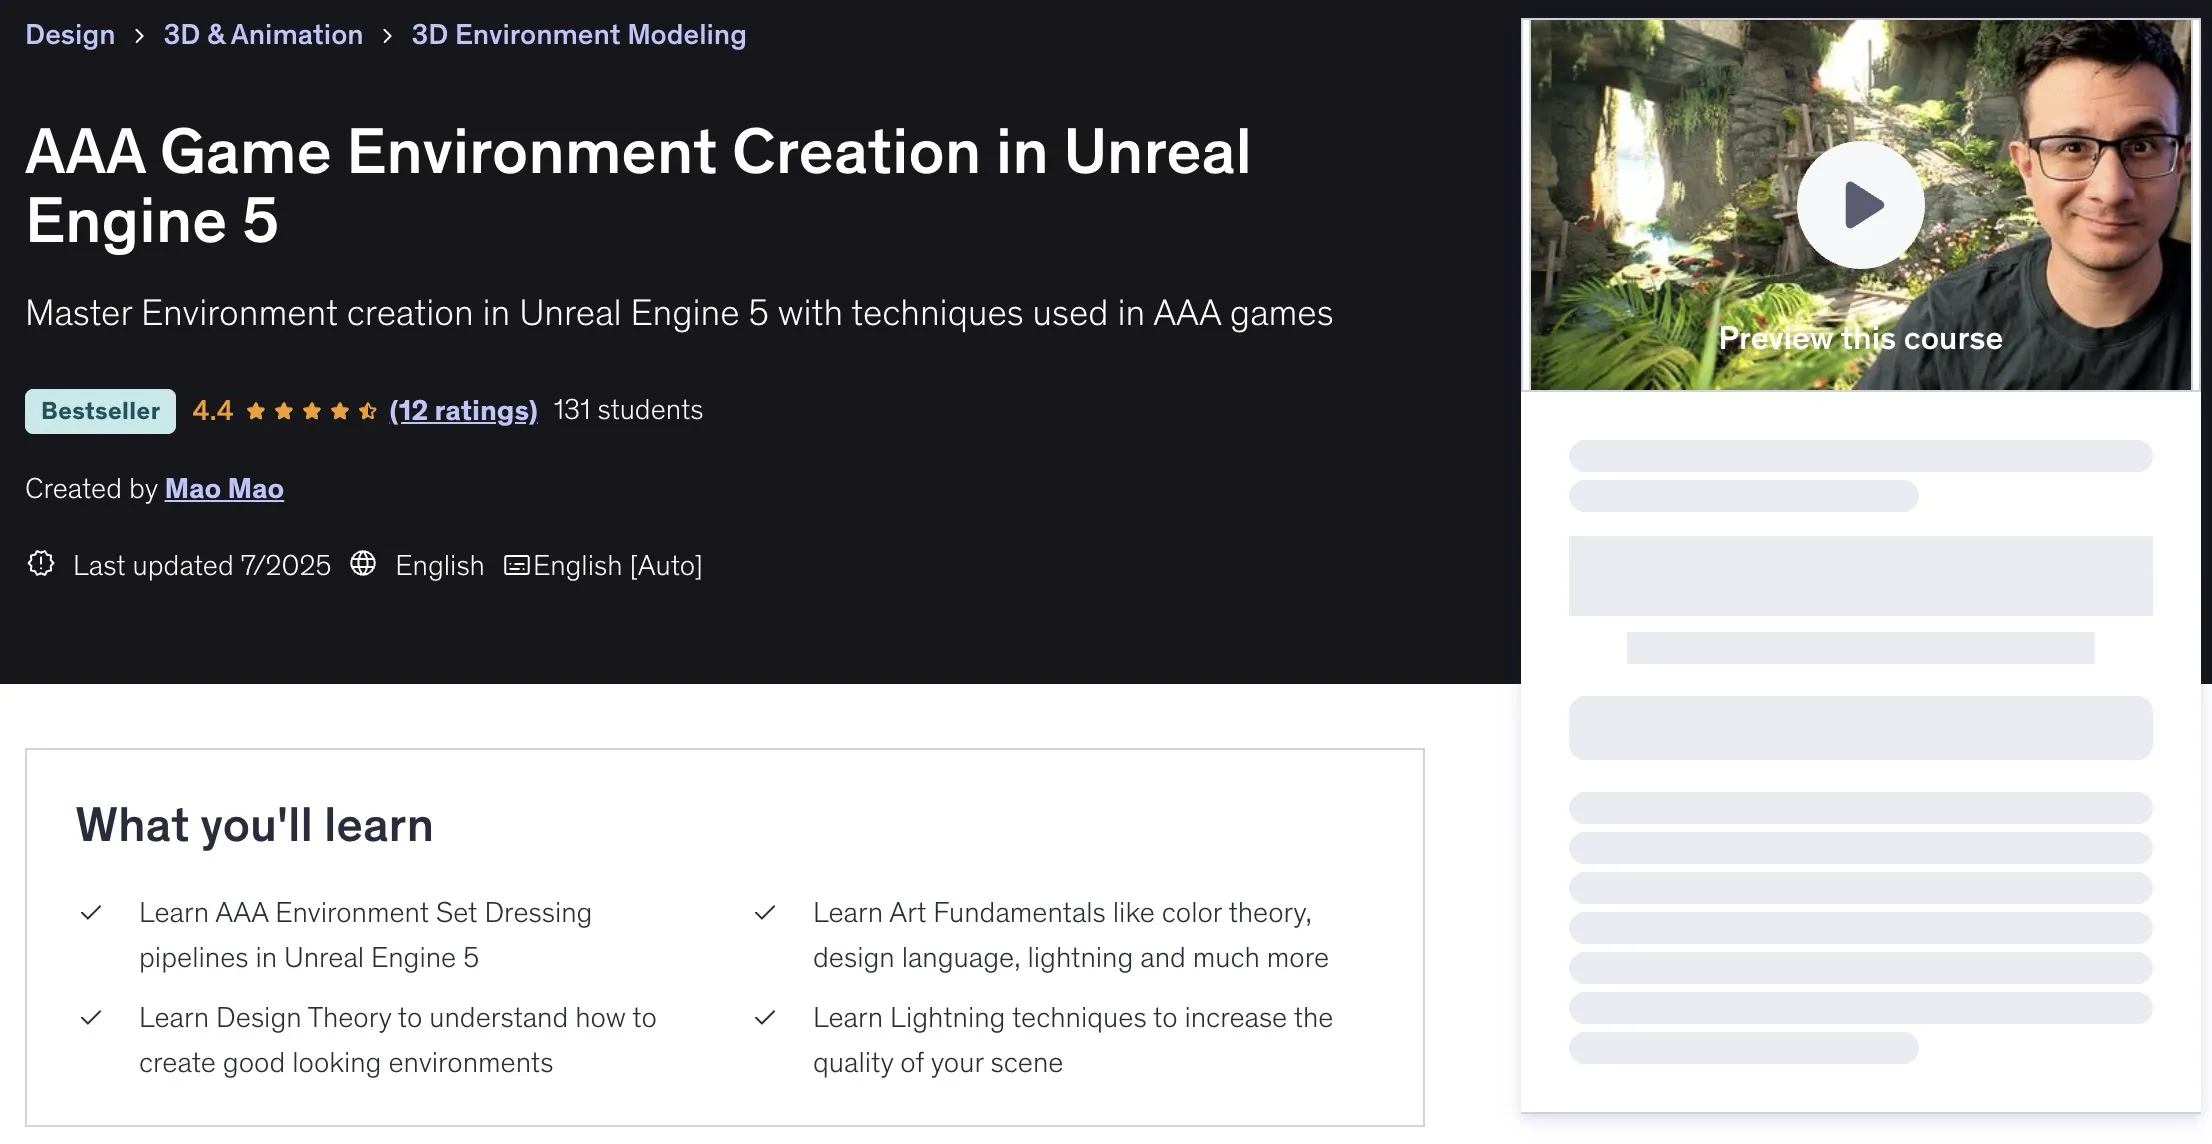Click the Preview this course caption
This screenshot has height=1144, width=2212.
[1860, 339]
